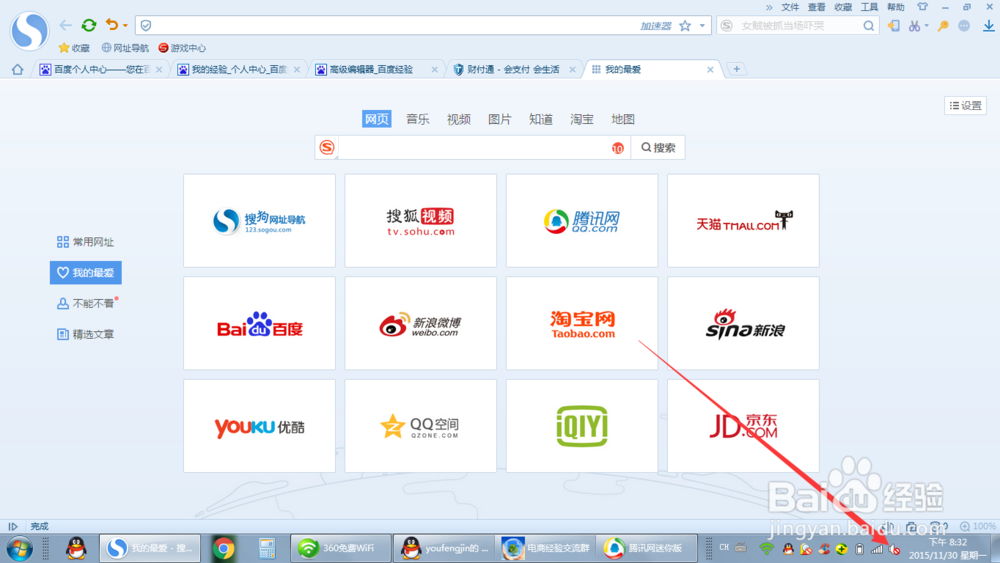
Task: Open the 文件 menu
Action: tap(790, 7)
